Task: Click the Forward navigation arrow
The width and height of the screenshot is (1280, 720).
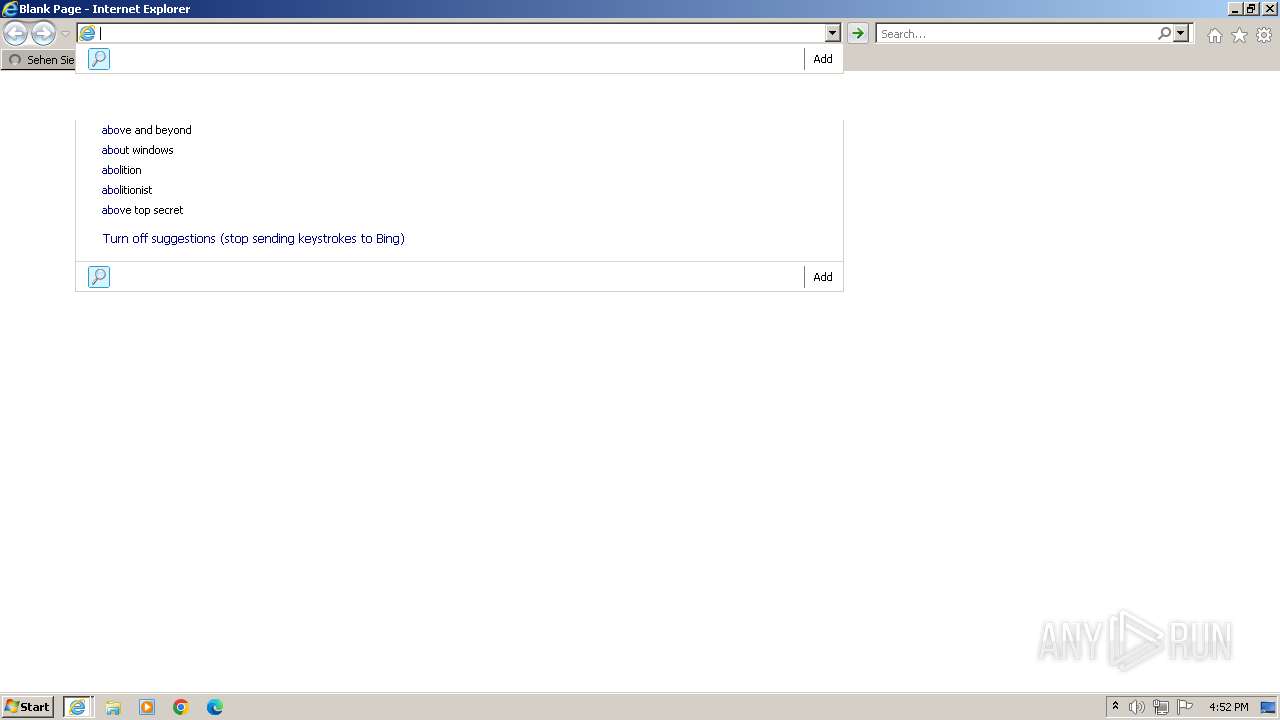Action: pos(43,34)
